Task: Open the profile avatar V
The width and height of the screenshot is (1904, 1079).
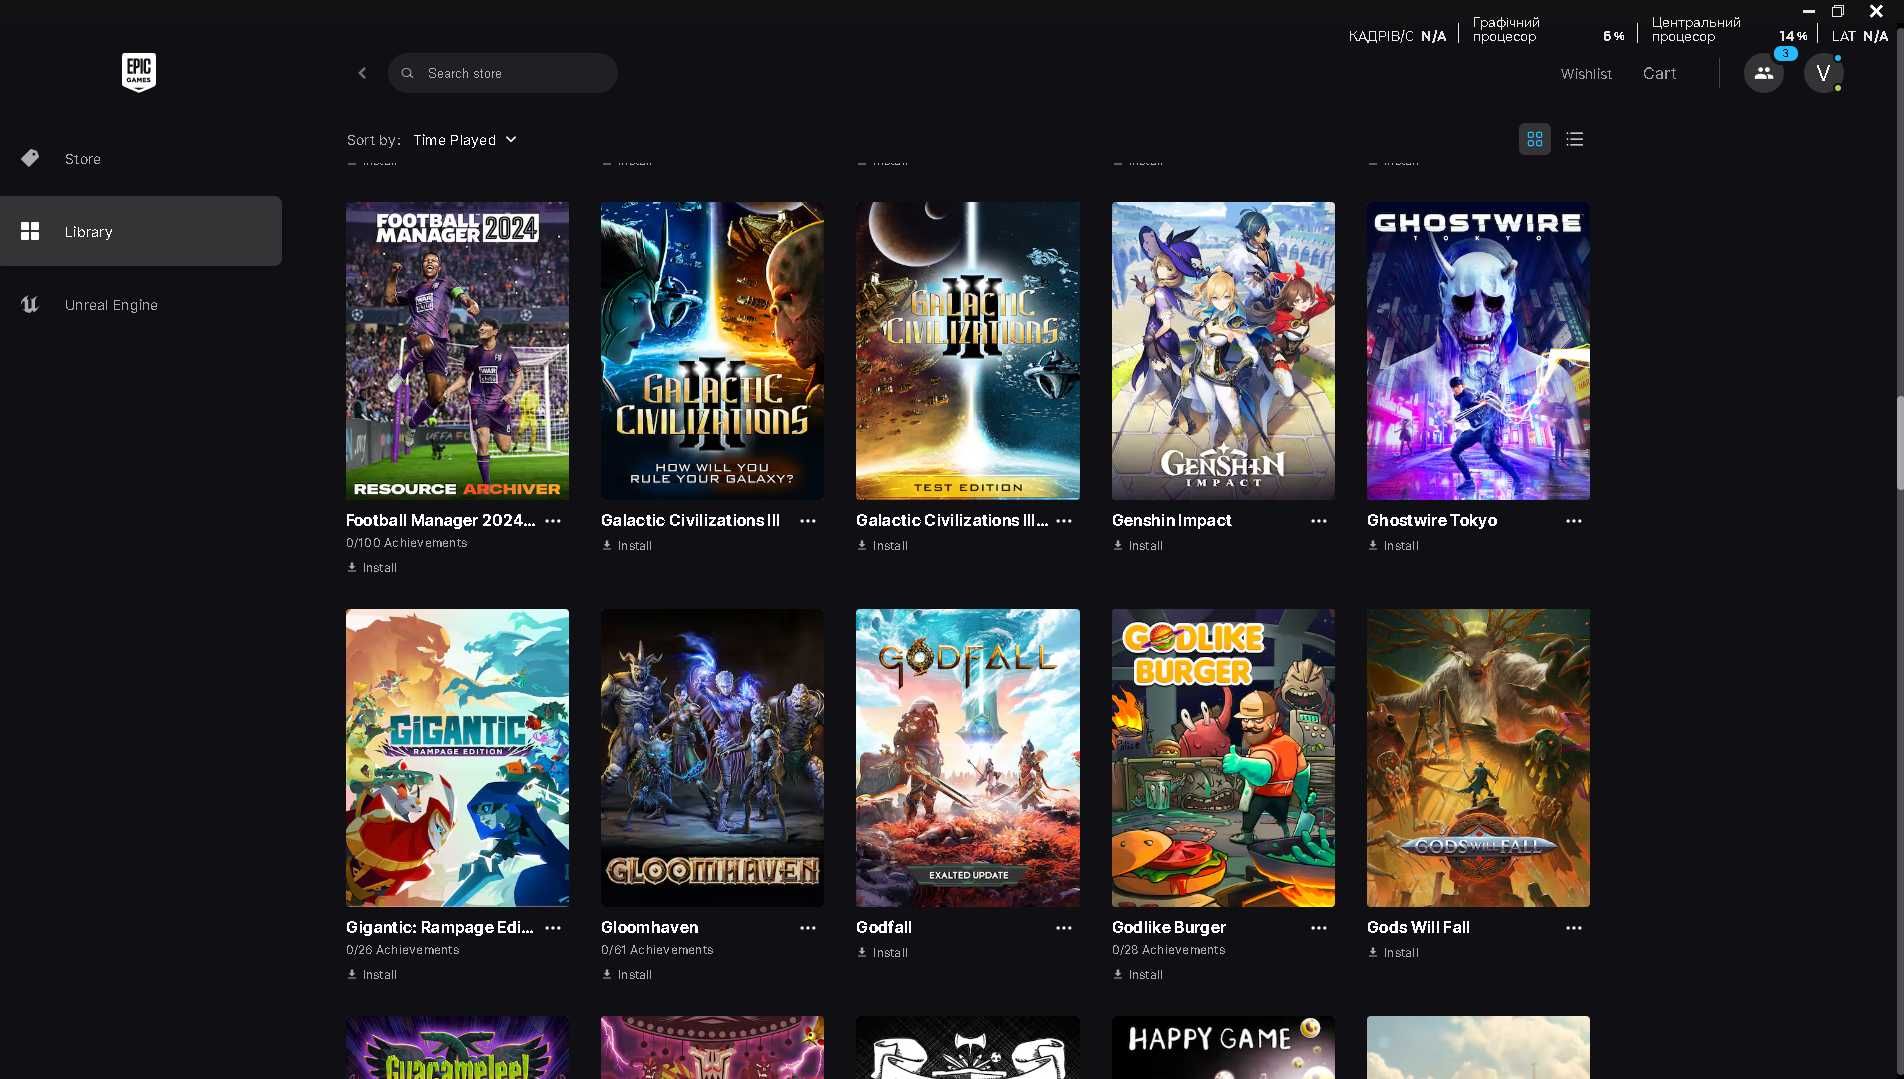Action: pyautogui.click(x=1823, y=73)
